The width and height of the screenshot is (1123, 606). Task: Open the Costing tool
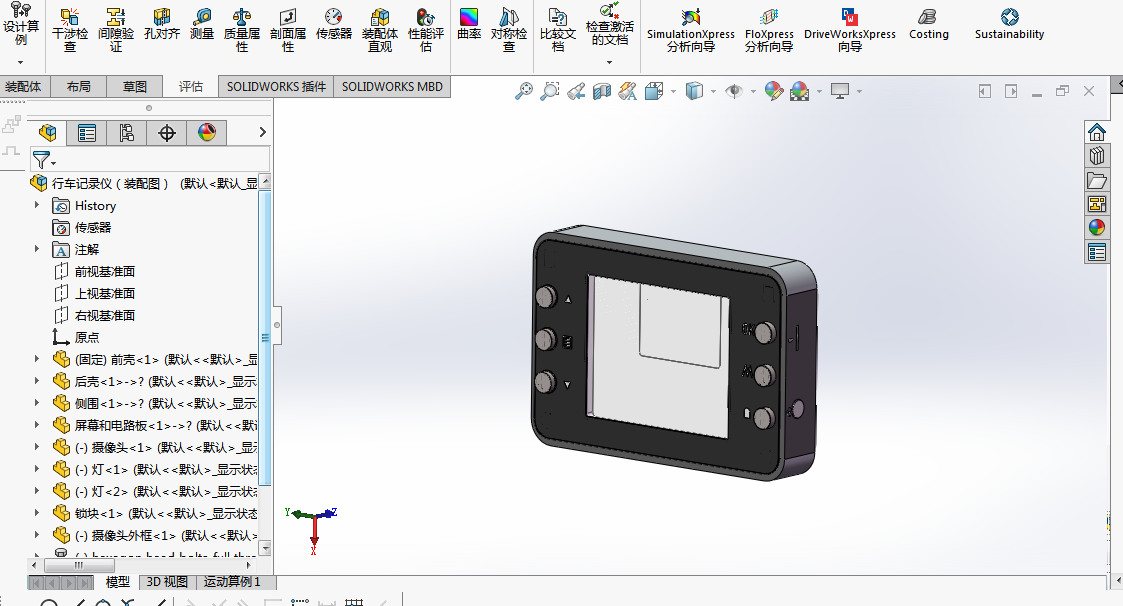[x=928, y=24]
